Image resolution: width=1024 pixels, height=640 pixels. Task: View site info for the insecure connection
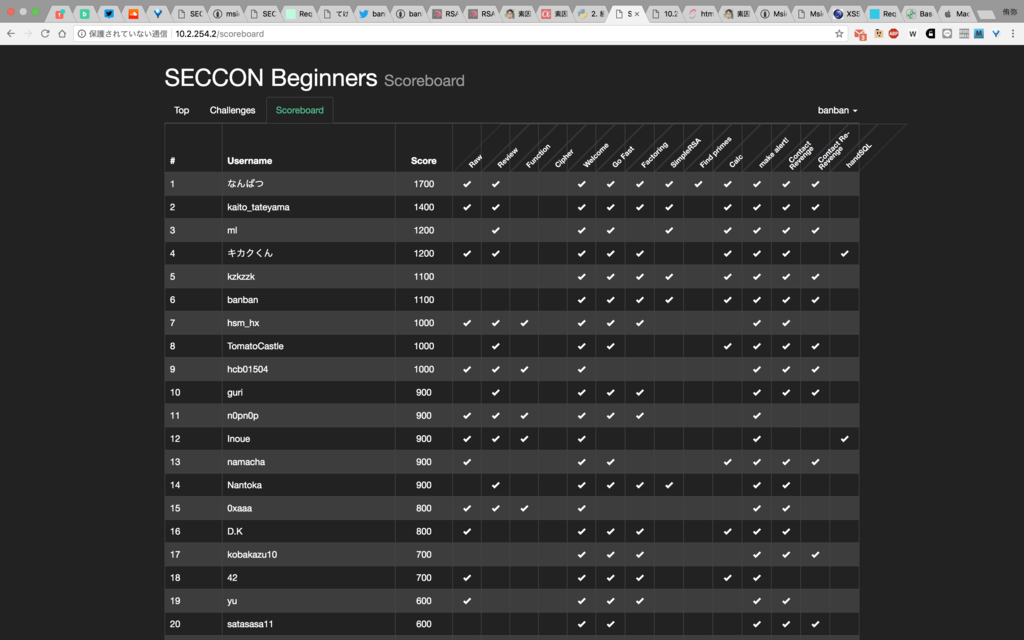pyautogui.click(x=82, y=33)
